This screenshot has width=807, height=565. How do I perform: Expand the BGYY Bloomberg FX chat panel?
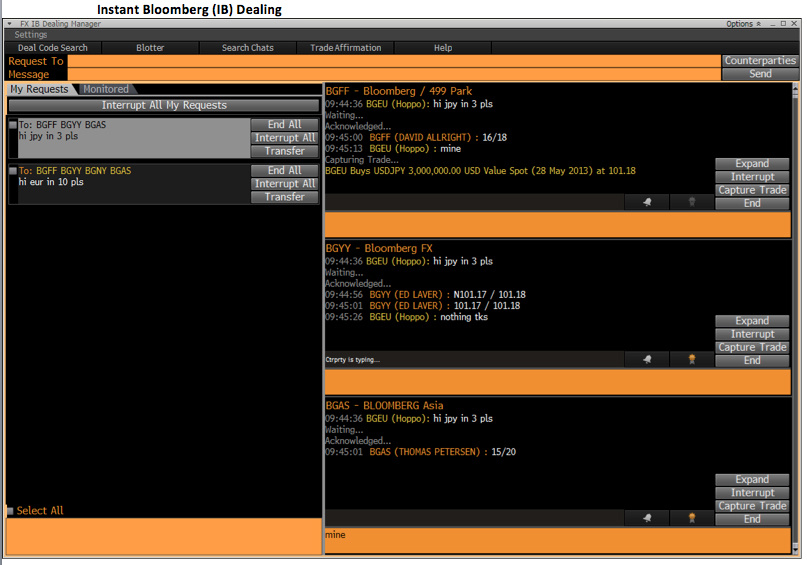(x=752, y=321)
